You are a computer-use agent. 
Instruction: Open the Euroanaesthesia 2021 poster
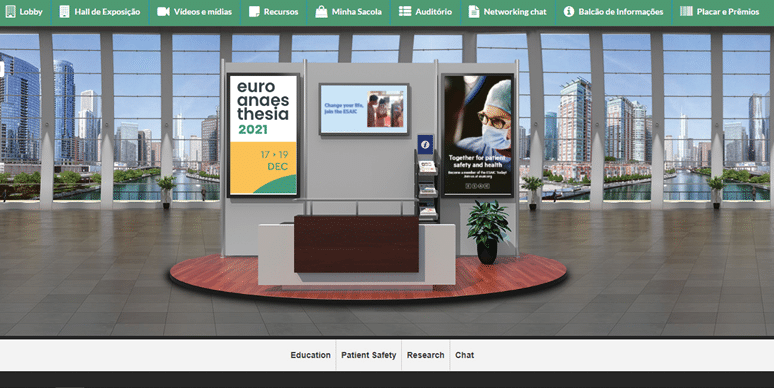click(263, 135)
